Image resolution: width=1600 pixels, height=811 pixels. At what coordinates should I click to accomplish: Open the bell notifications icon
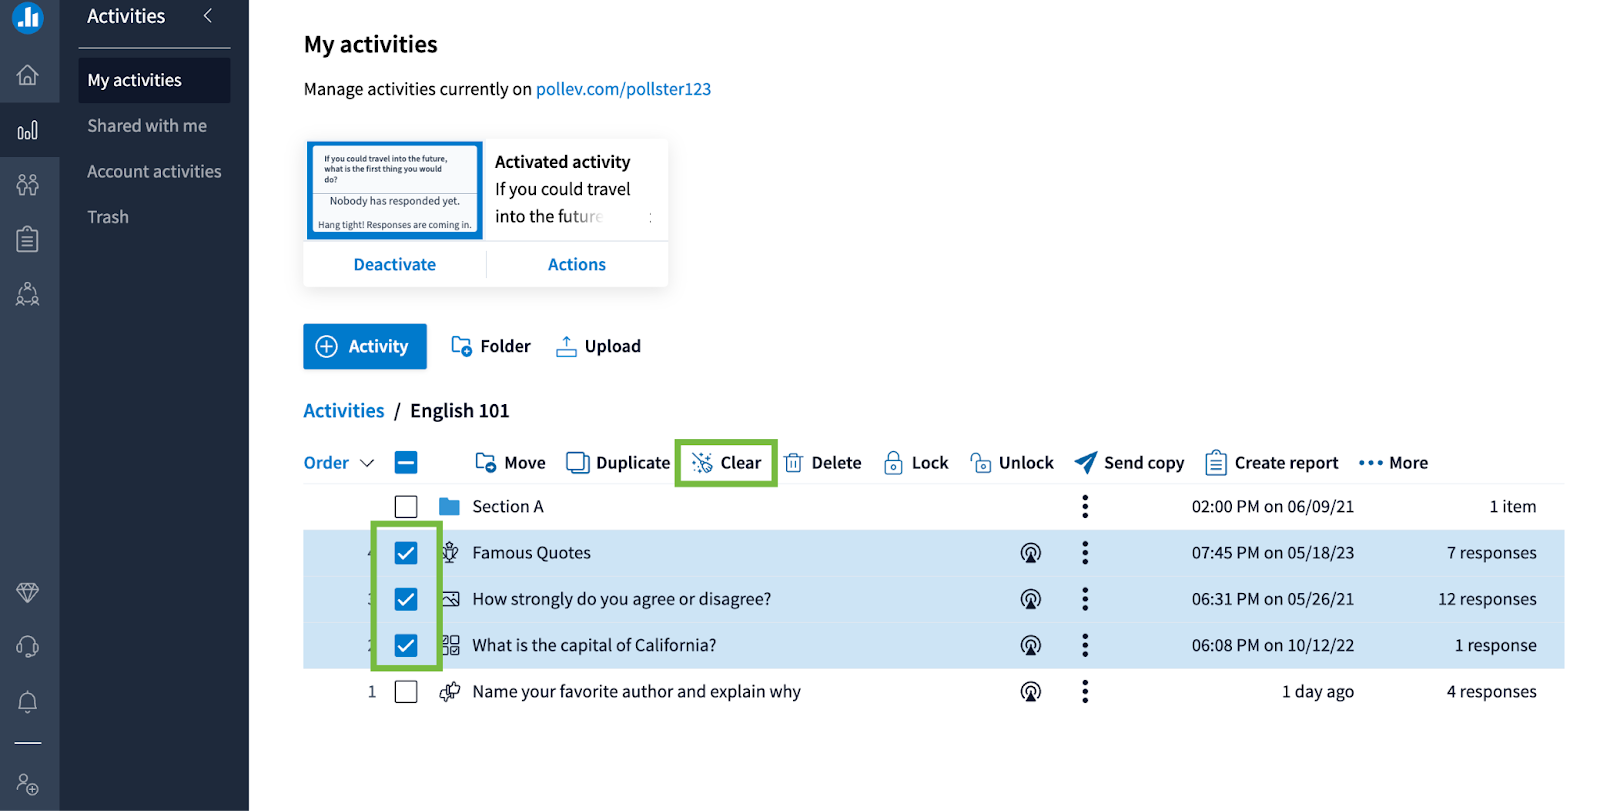coord(28,702)
